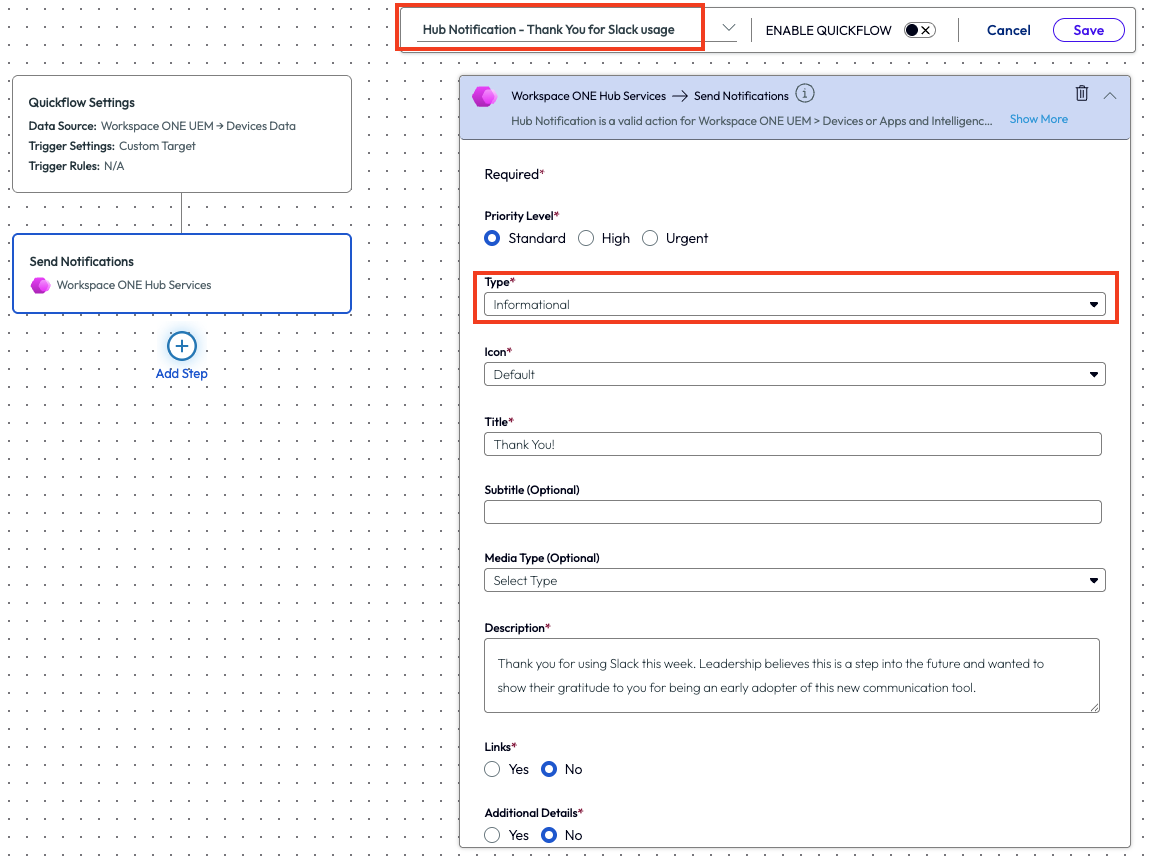Click the info icon beside Send Notifications
Image resolution: width=1153 pixels, height=866 pixels.
pos(805,94)
